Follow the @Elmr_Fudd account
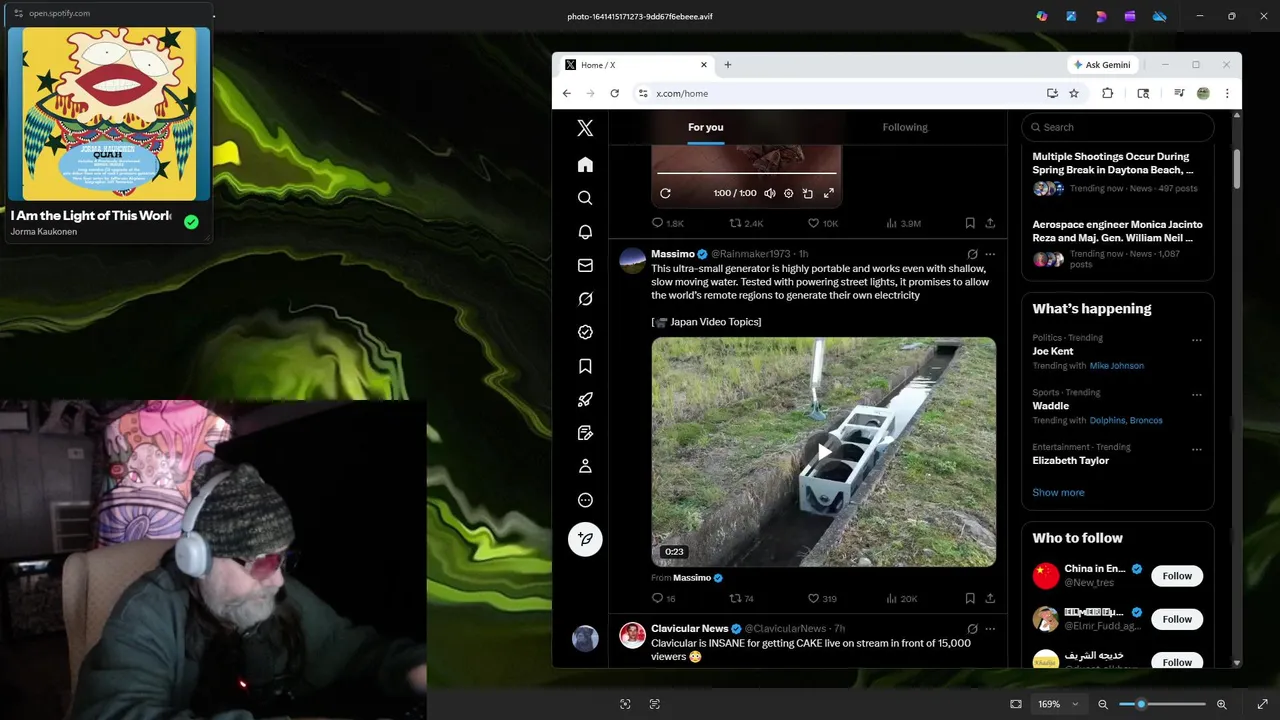 click(1177, 619)
